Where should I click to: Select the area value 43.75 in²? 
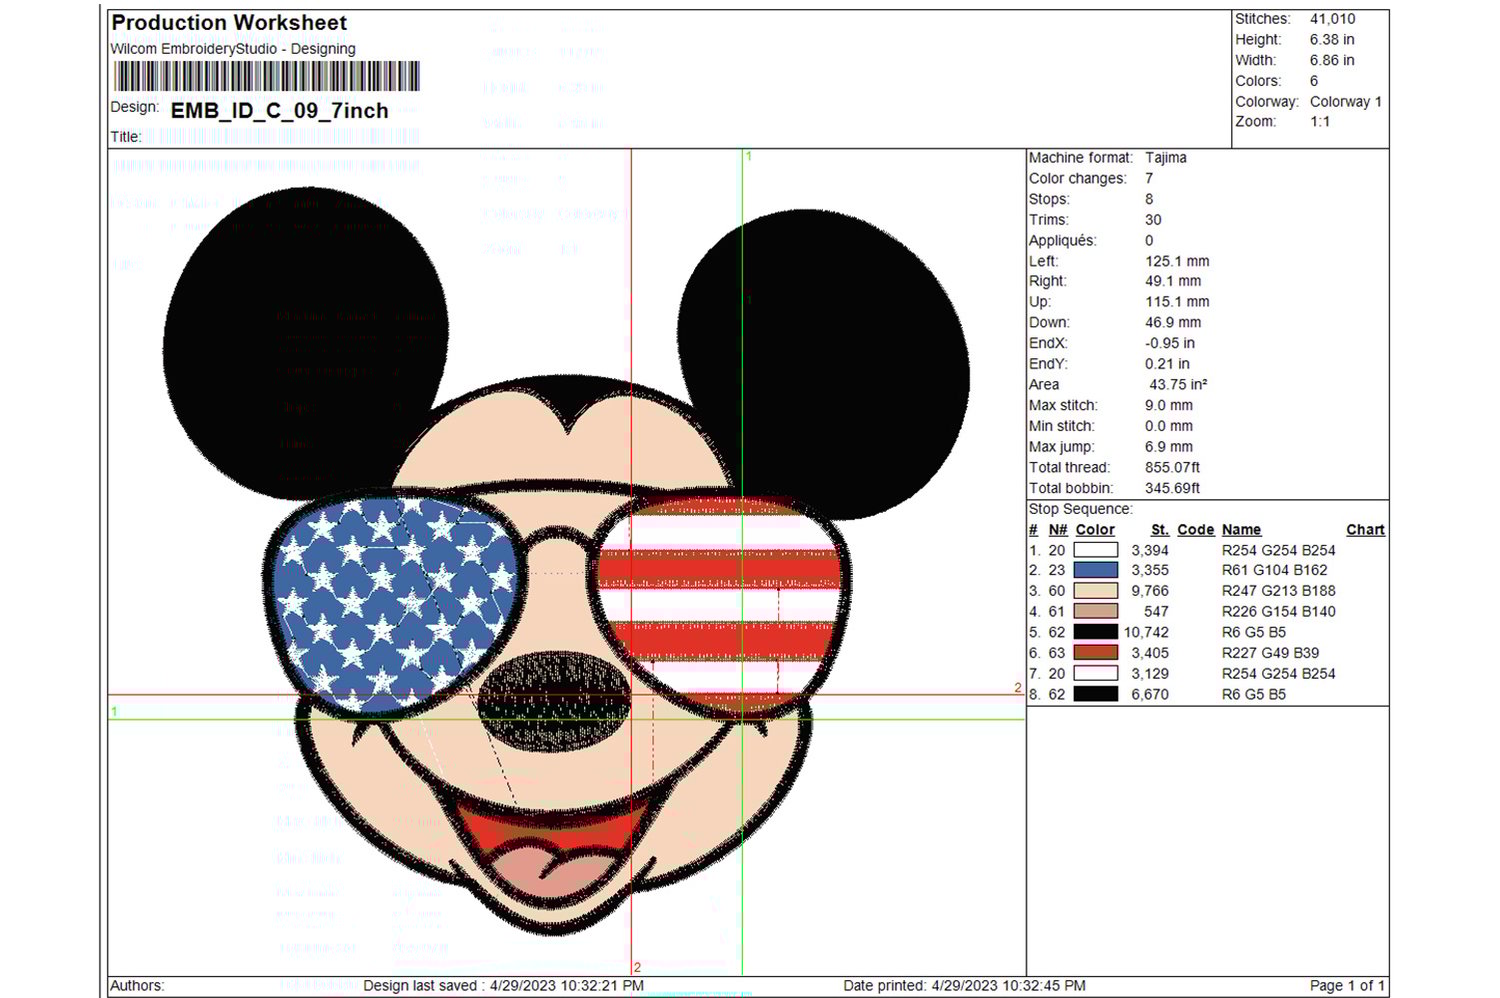pyautogui.click(x=1178, y=385)
